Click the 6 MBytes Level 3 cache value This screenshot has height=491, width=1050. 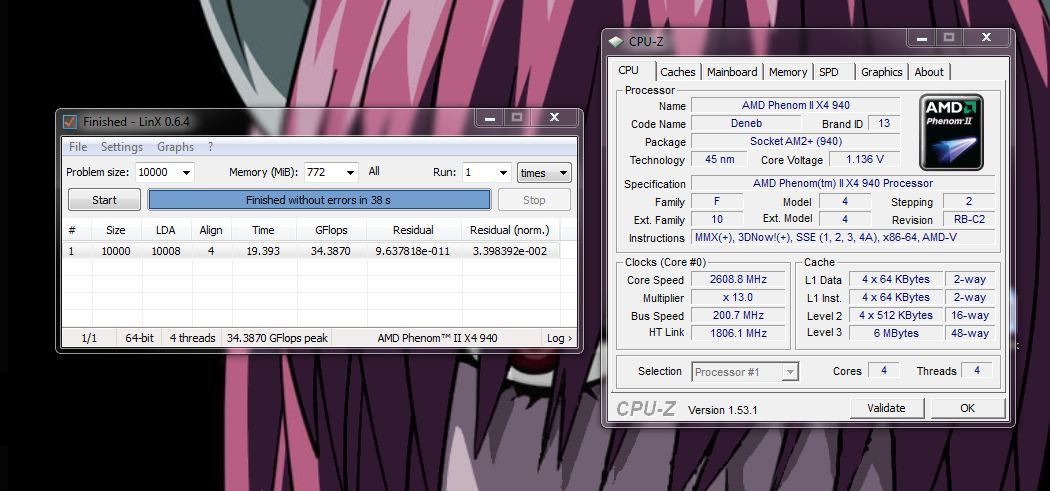click(897, 333)
